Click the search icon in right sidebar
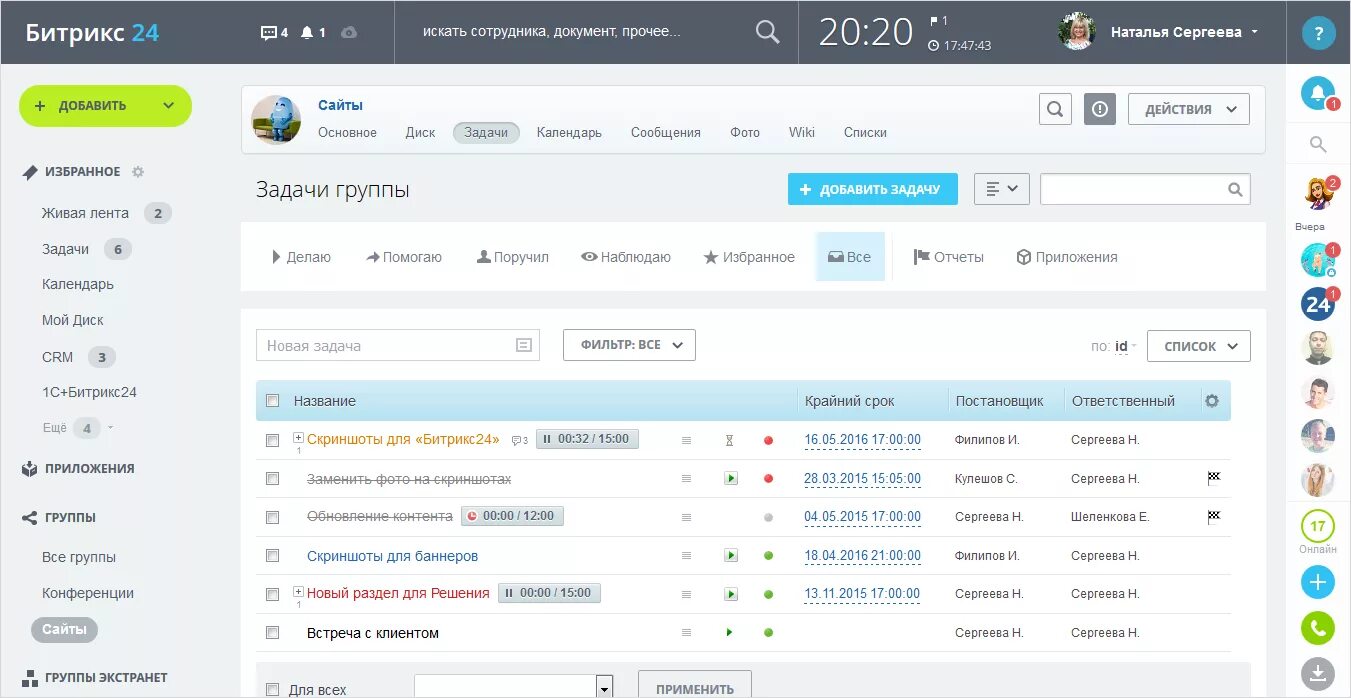The image size is (1351, 698). click(1318, 145)
